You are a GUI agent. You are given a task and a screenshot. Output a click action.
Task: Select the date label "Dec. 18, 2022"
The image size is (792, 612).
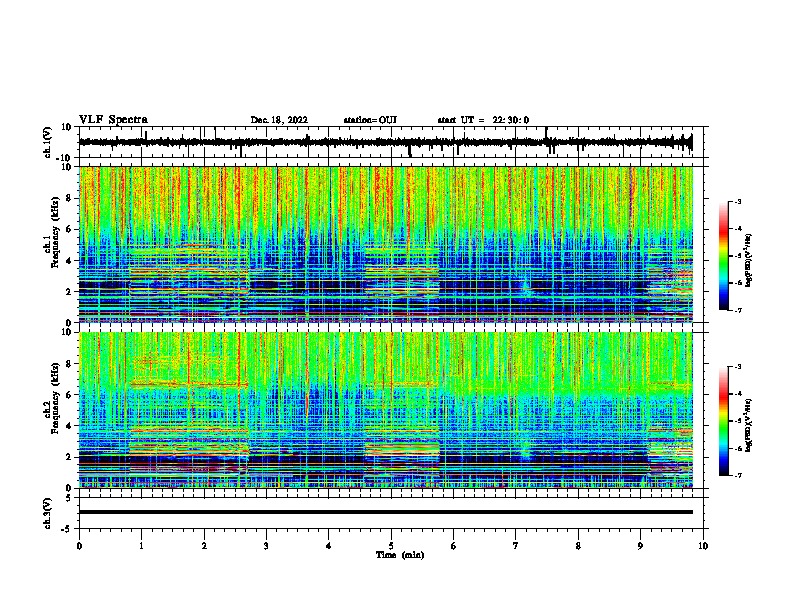pos(279,120)
